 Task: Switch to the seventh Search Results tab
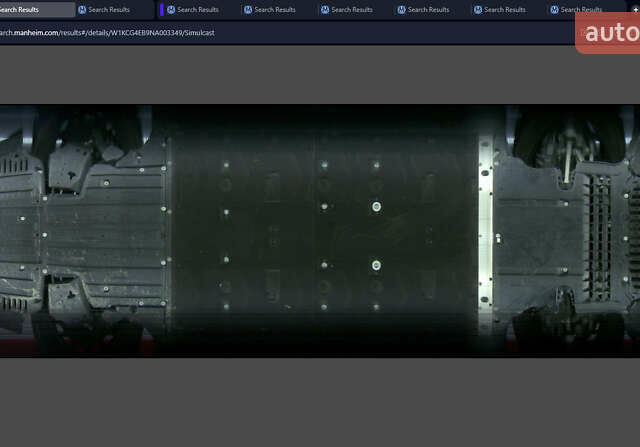click(505, 9)
